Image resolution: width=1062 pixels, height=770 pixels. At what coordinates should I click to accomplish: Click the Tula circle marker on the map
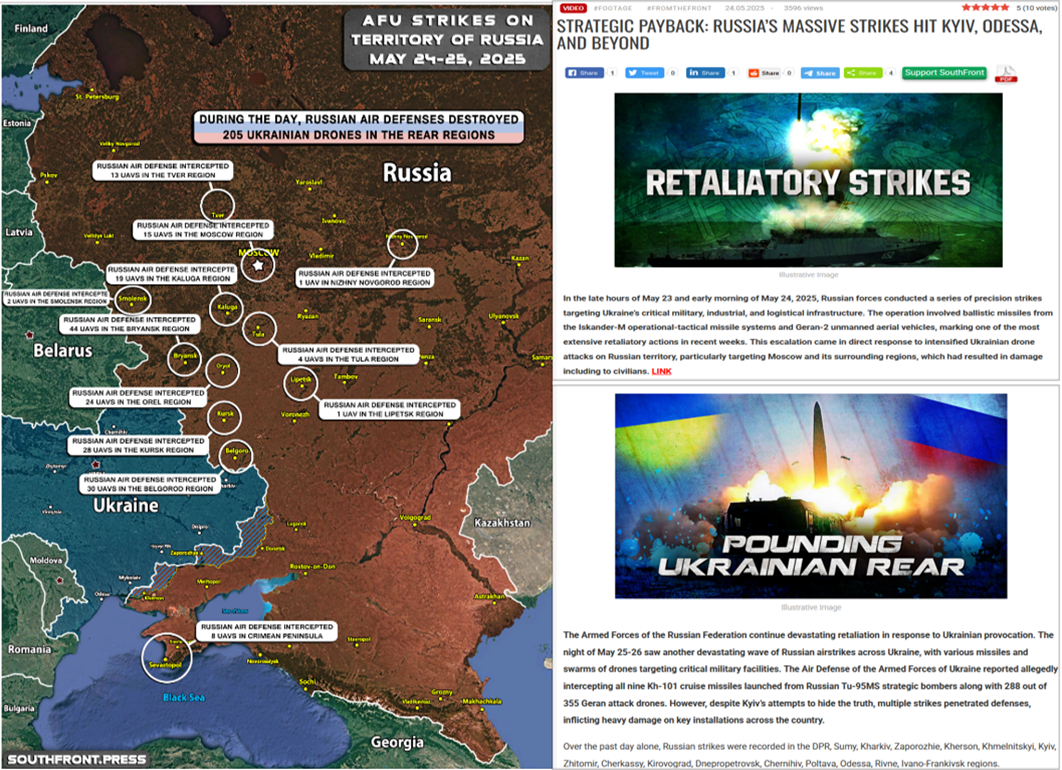coord(259,329)
